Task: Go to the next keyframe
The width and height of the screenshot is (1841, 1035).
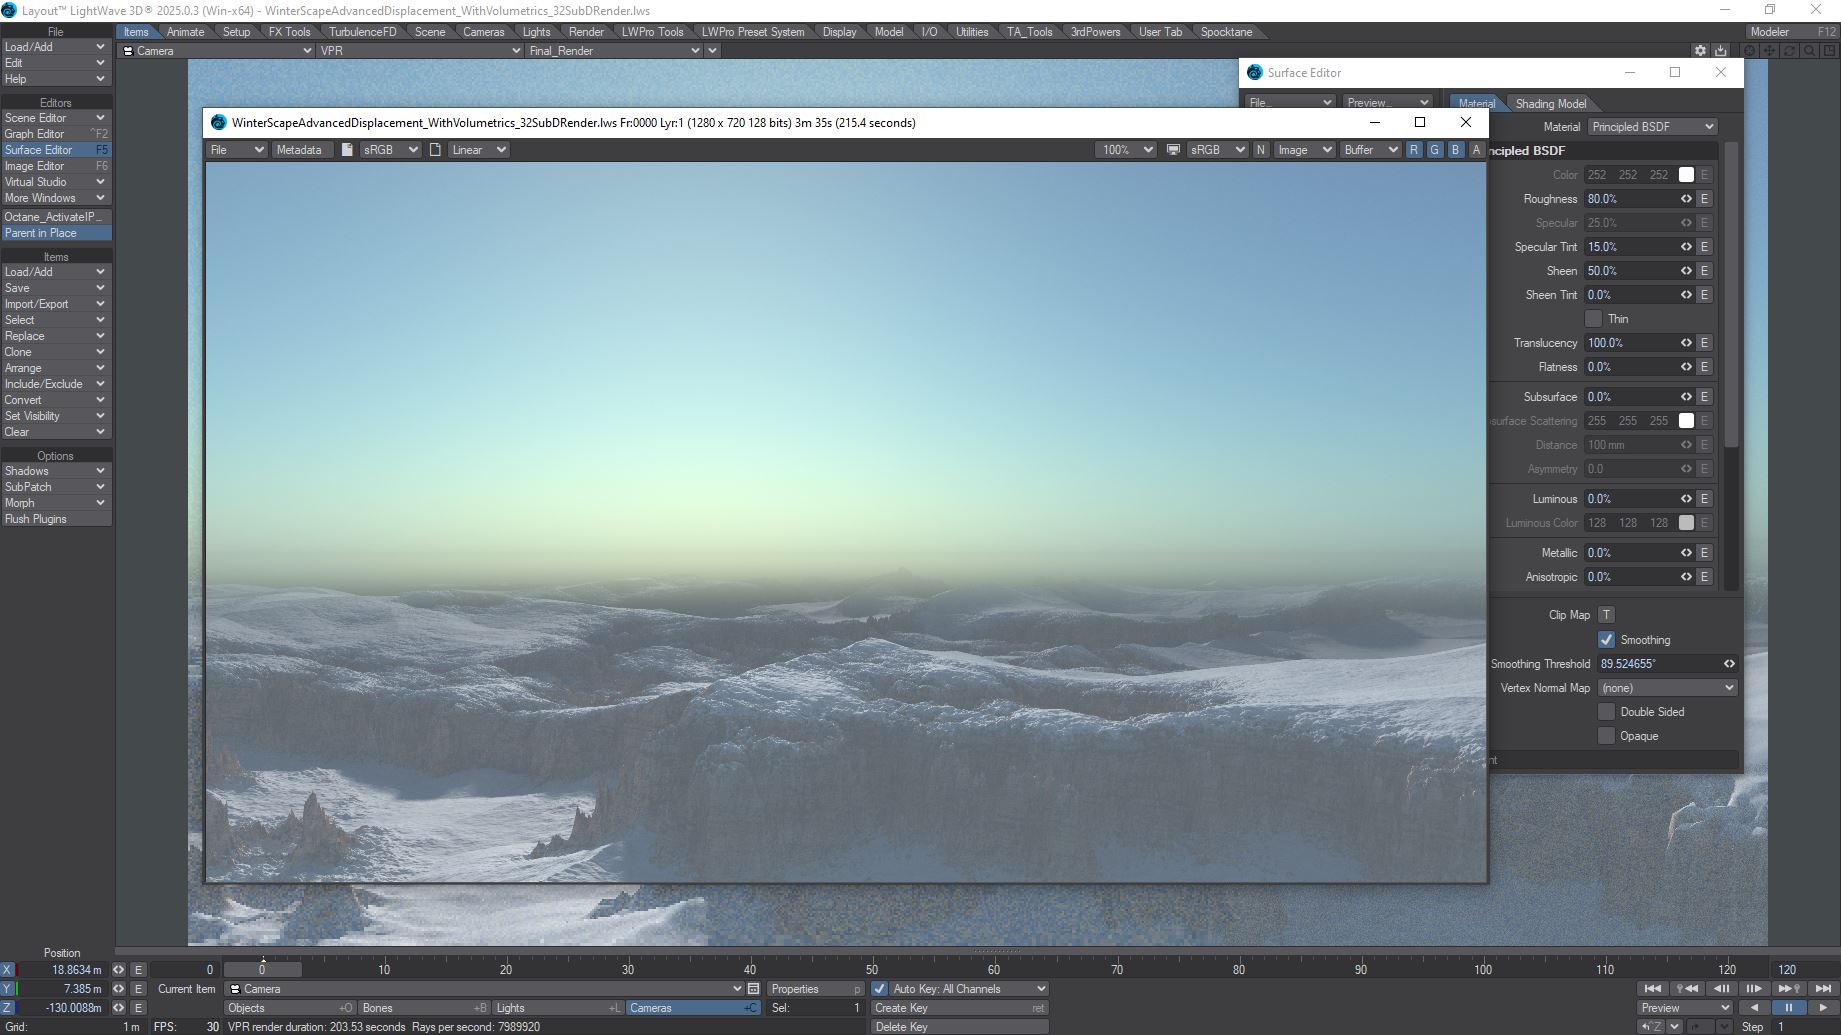Action: pos(1789,989)
